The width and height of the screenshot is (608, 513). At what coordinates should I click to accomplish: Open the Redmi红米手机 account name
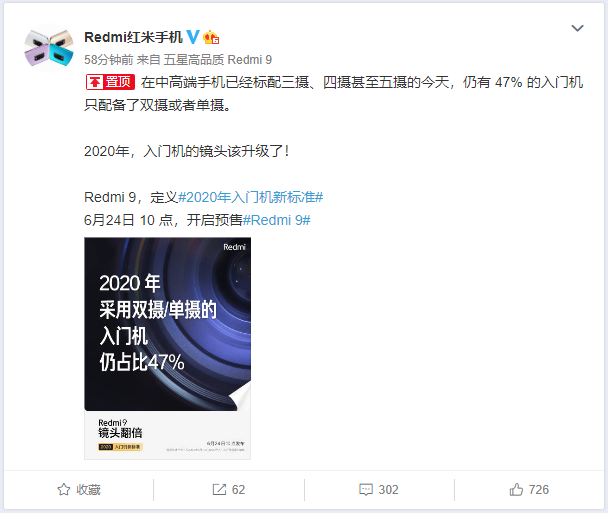coord(133,37)
